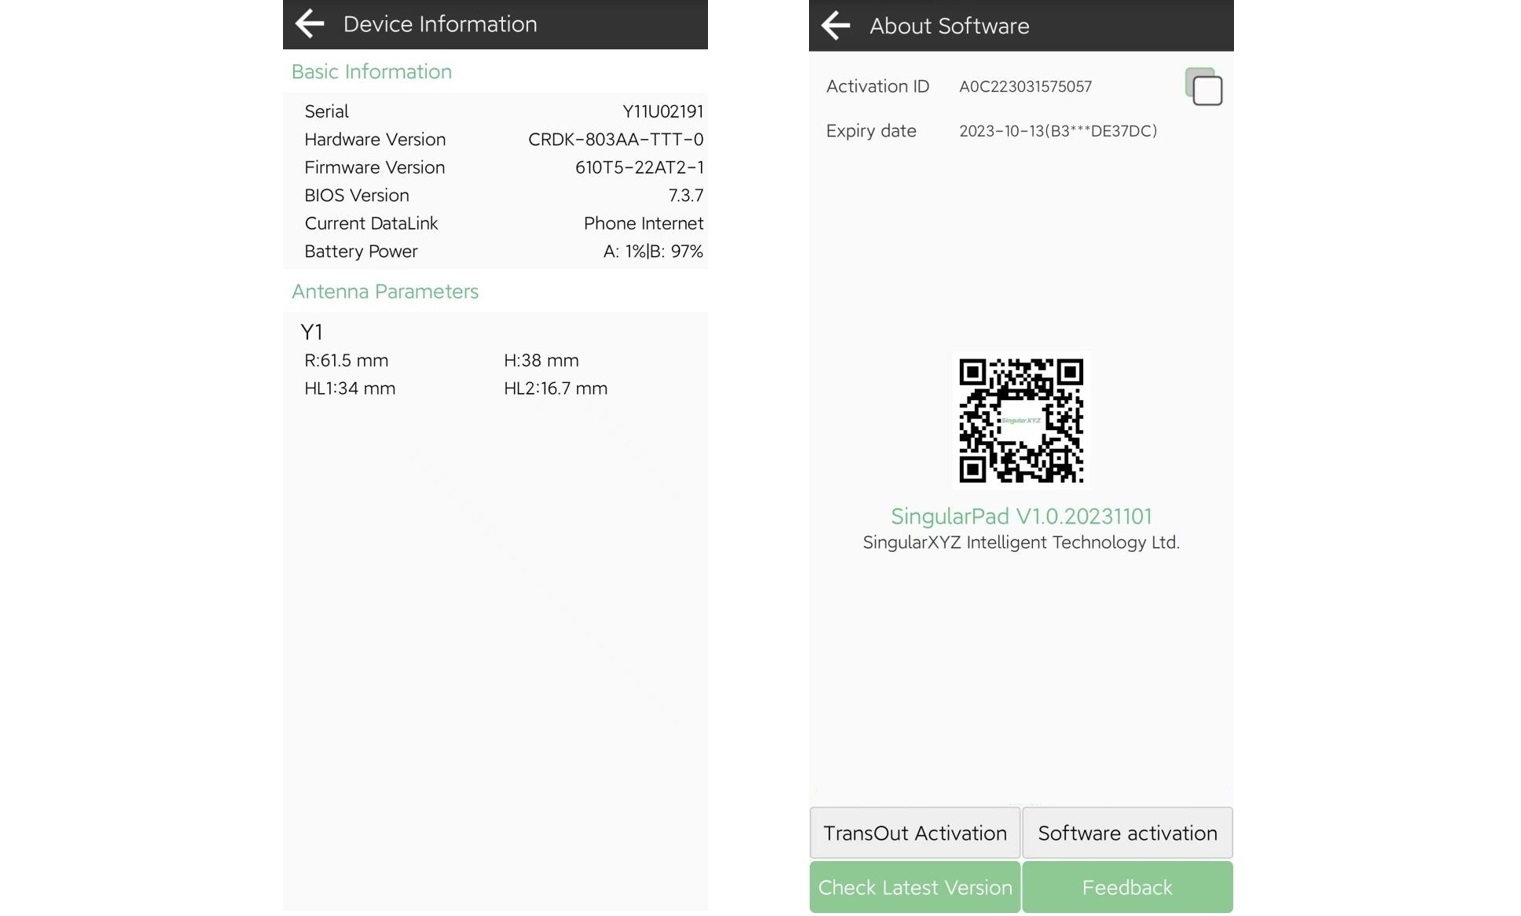
Task: Select the Serial number row
Action: coord(495,111)
